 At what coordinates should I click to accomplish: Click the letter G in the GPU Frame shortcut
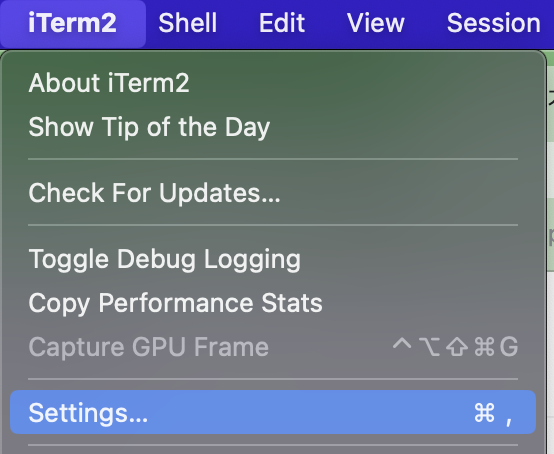509,347
